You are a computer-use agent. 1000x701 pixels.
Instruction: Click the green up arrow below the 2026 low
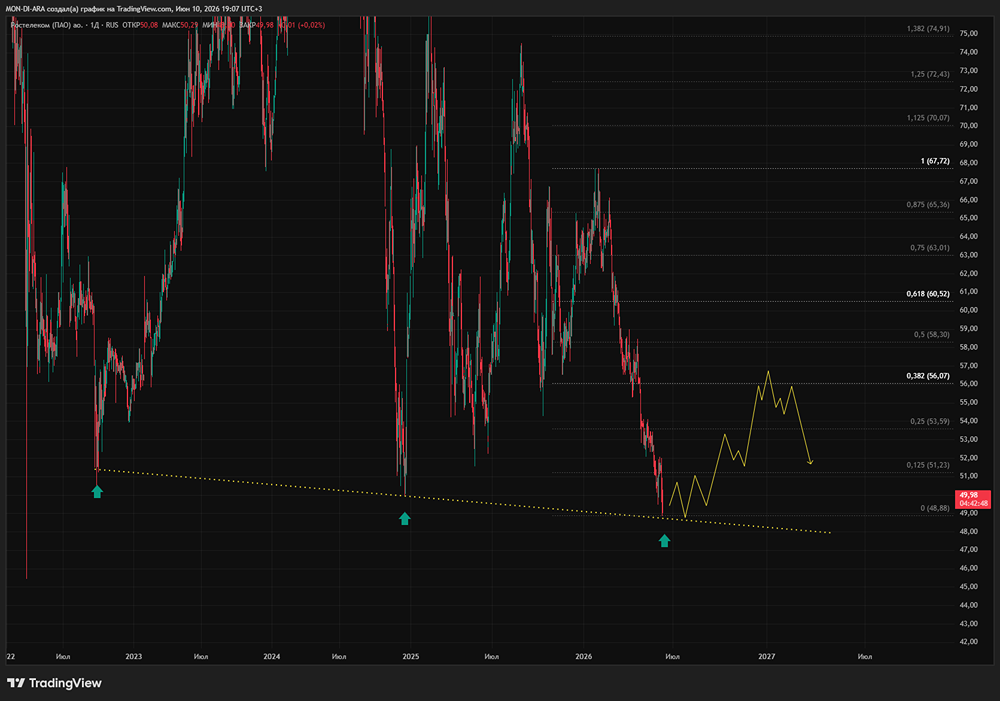665,541
